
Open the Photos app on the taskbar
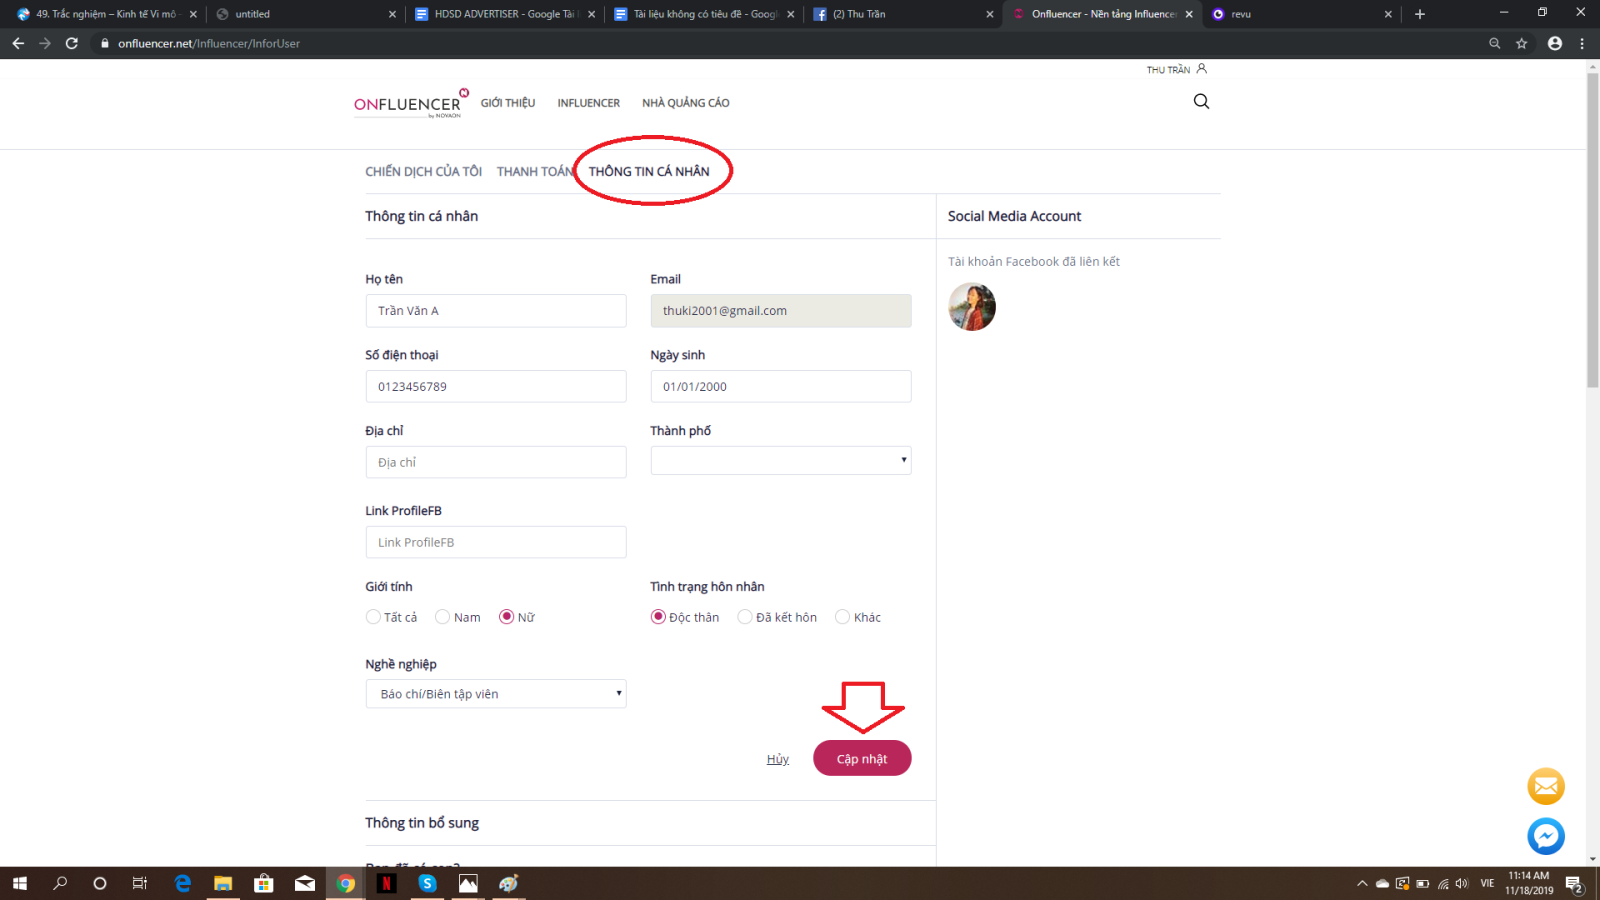tap(468, 883)
